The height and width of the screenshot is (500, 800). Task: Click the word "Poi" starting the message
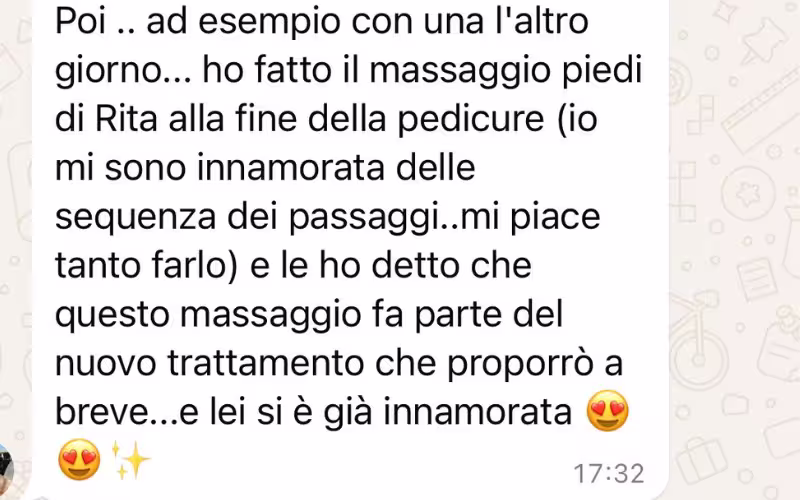[79, 21]
